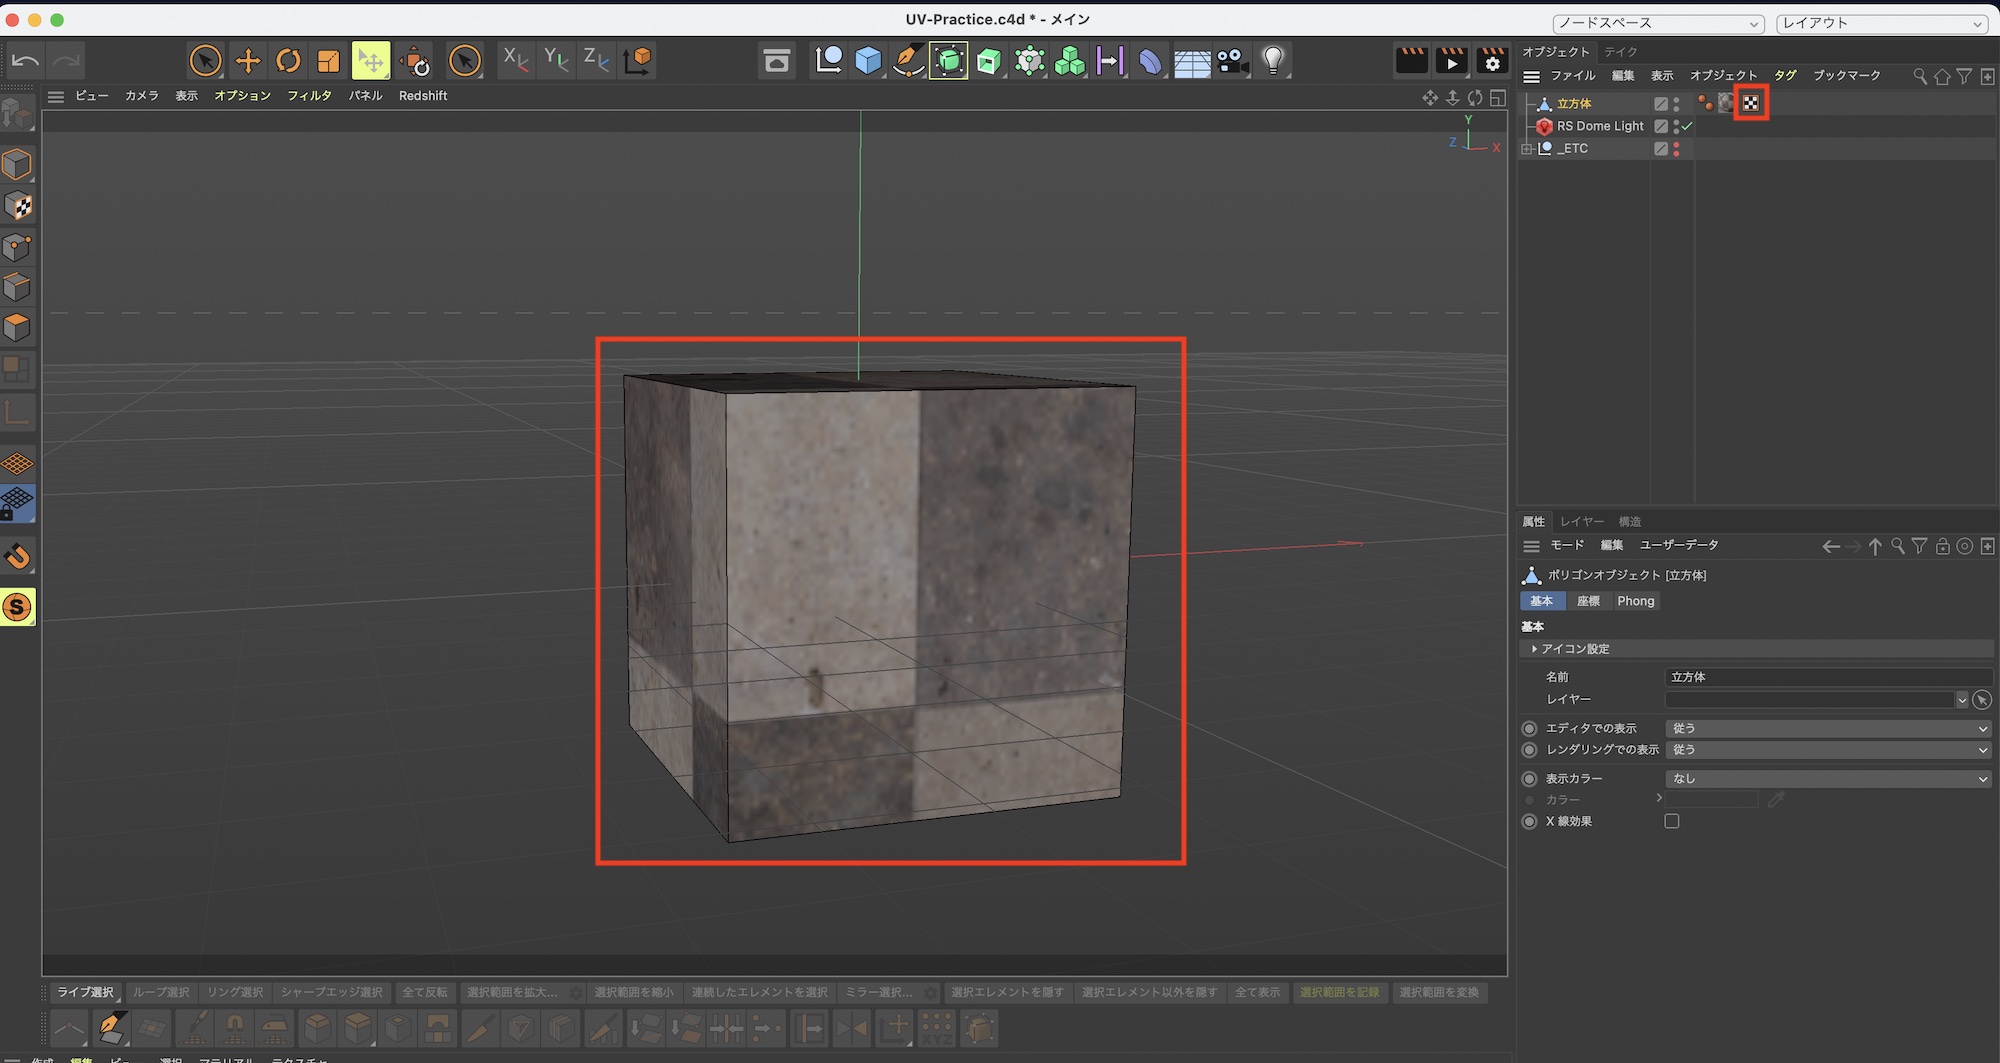This screenshot has width=2000, height=1063.
Task: Click the undo arrow icon
Action: tap(25, 61)
